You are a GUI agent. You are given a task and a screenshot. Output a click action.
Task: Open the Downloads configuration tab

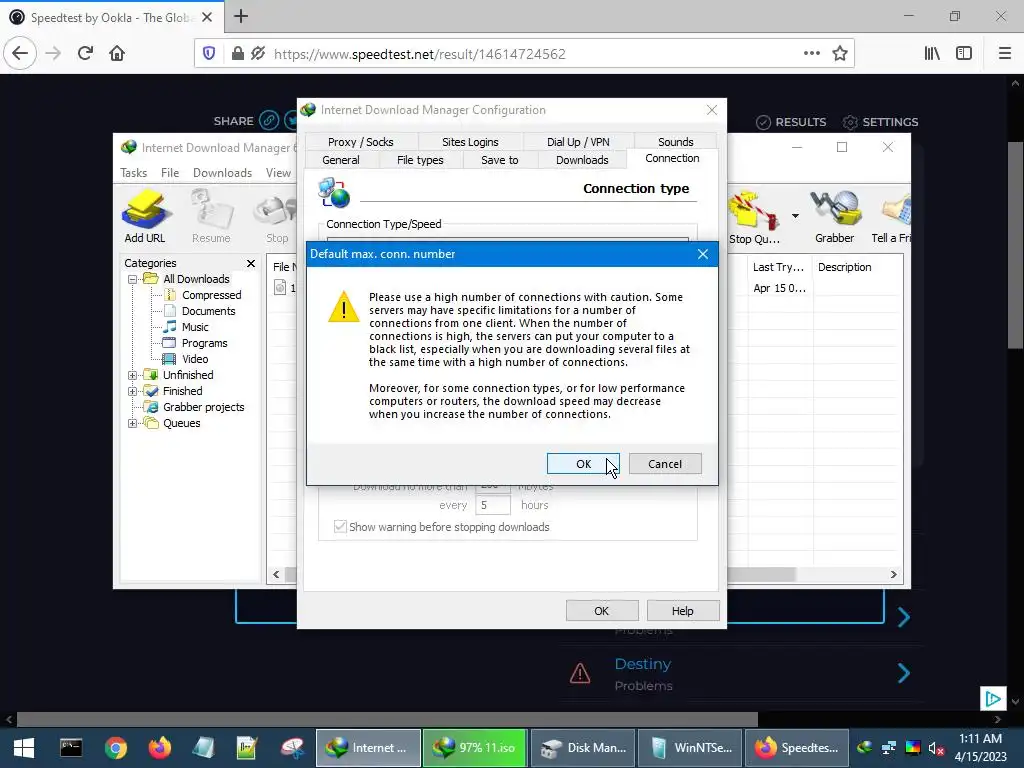point(582,160)
